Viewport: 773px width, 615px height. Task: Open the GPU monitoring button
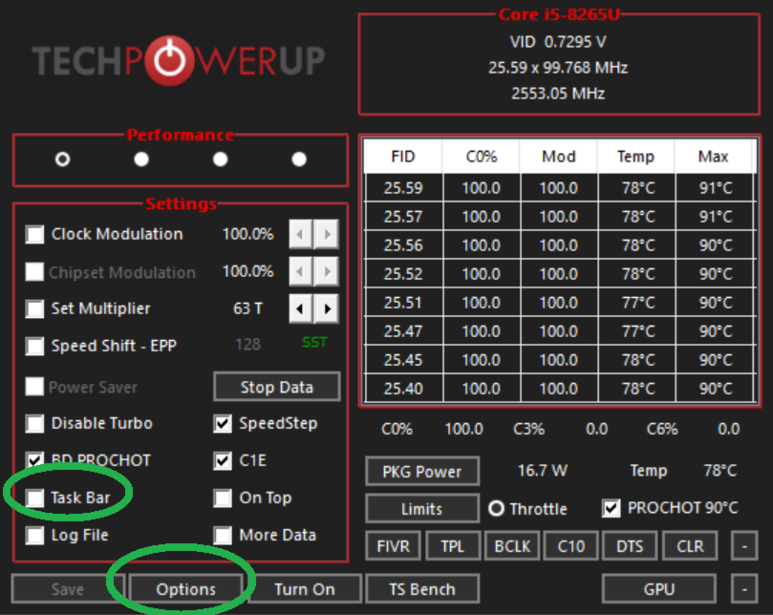(660, 589)
